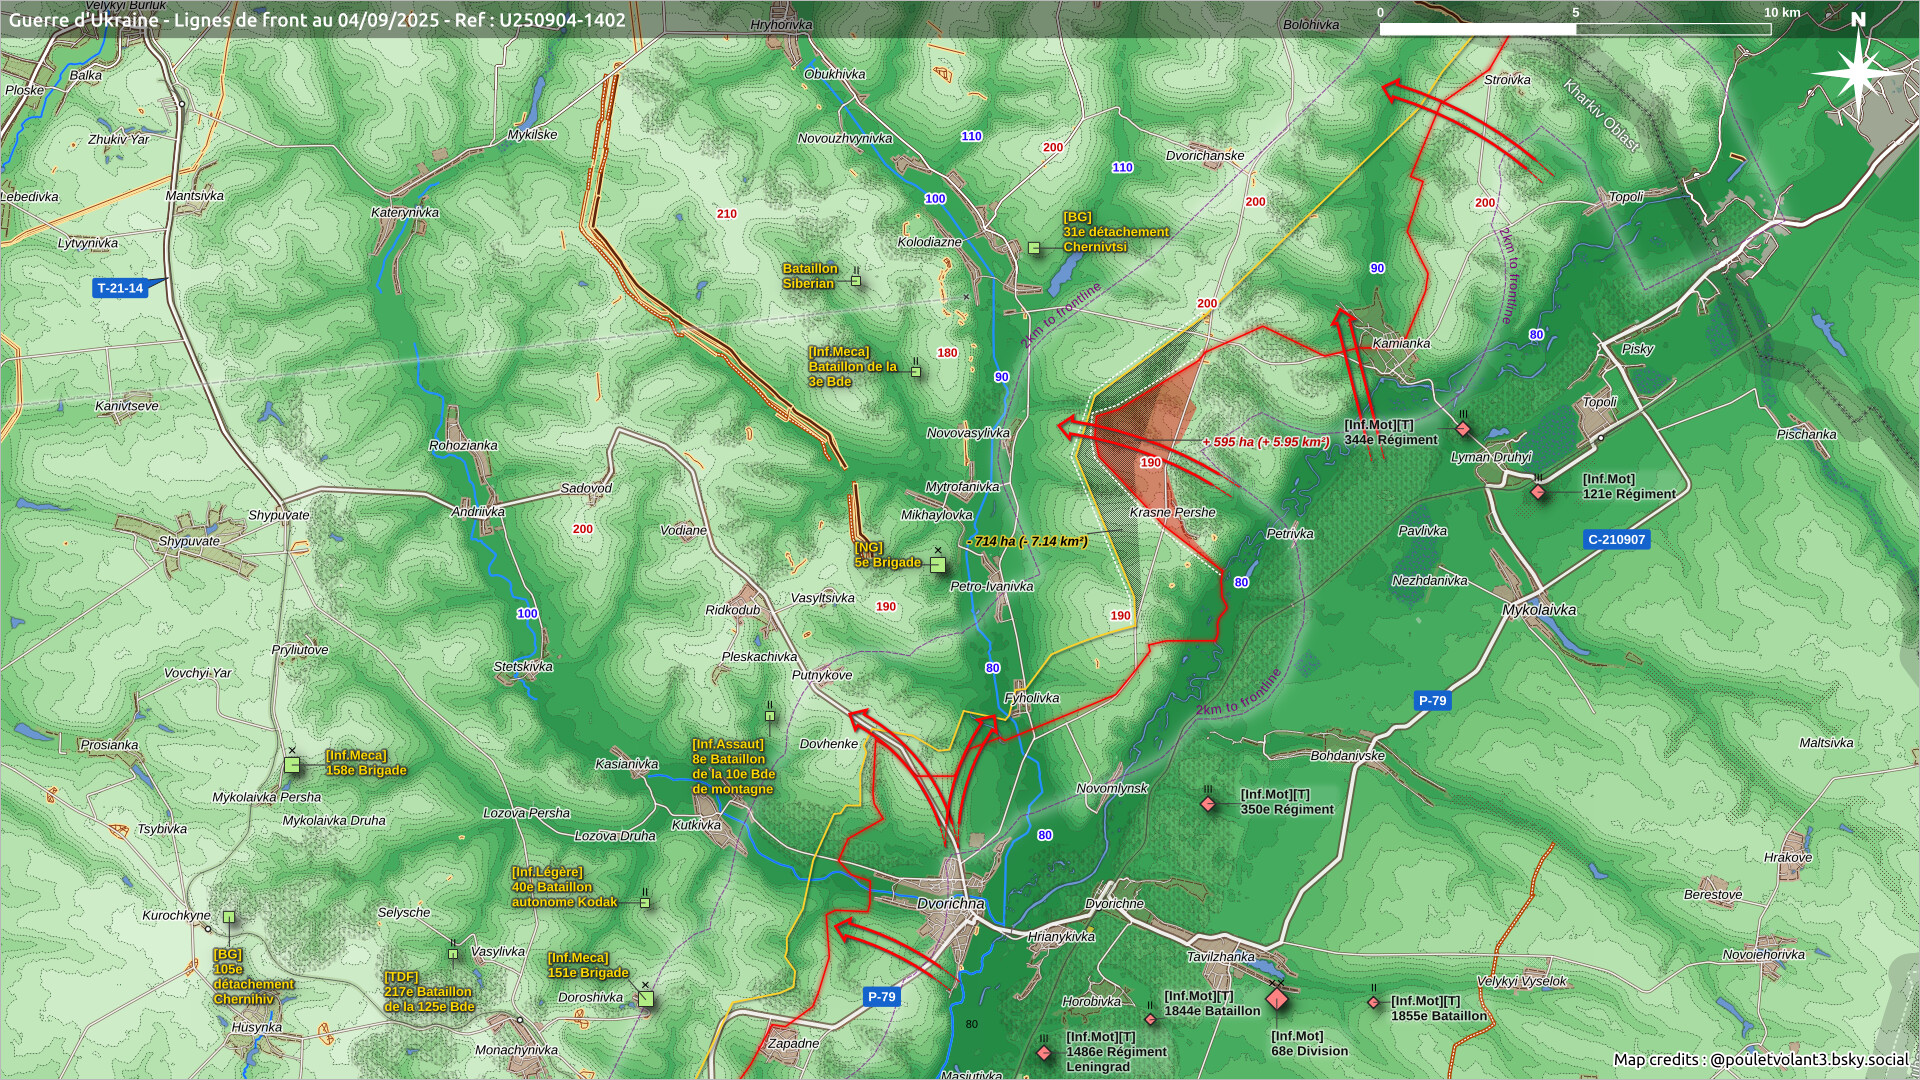This screenshot has height=1080, width=1920.
Task: Click the 350e Régiment red diamond marker
Action: 1208,803
